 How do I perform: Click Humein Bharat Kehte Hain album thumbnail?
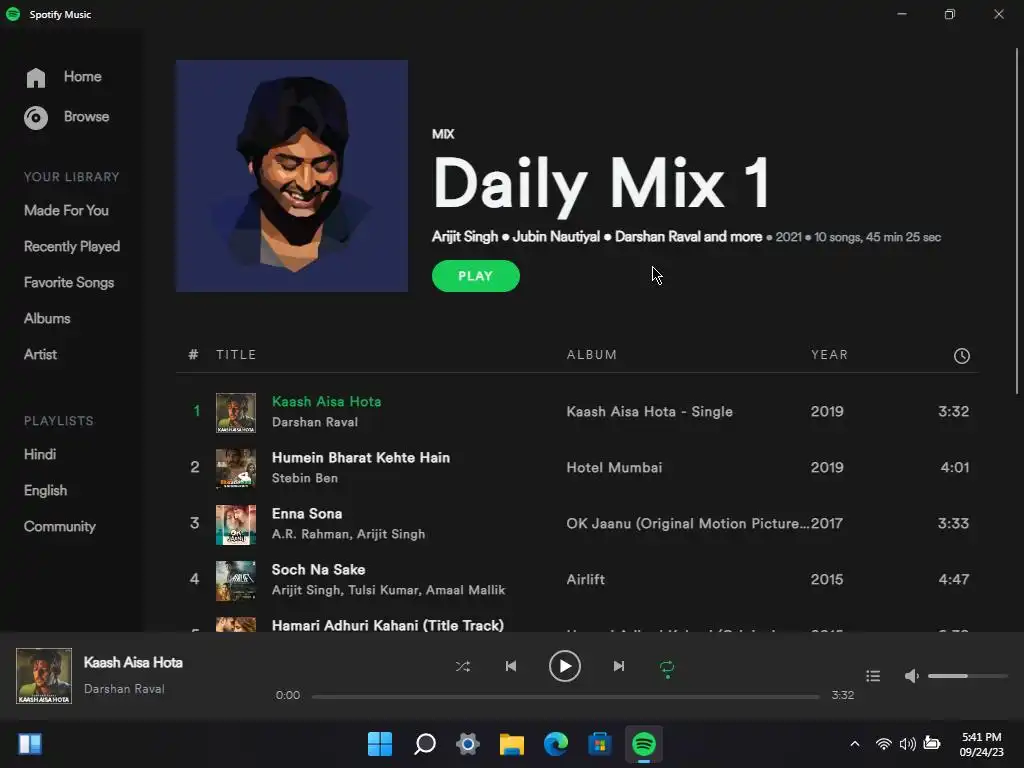pyautogui.click(x=236, y=468)
